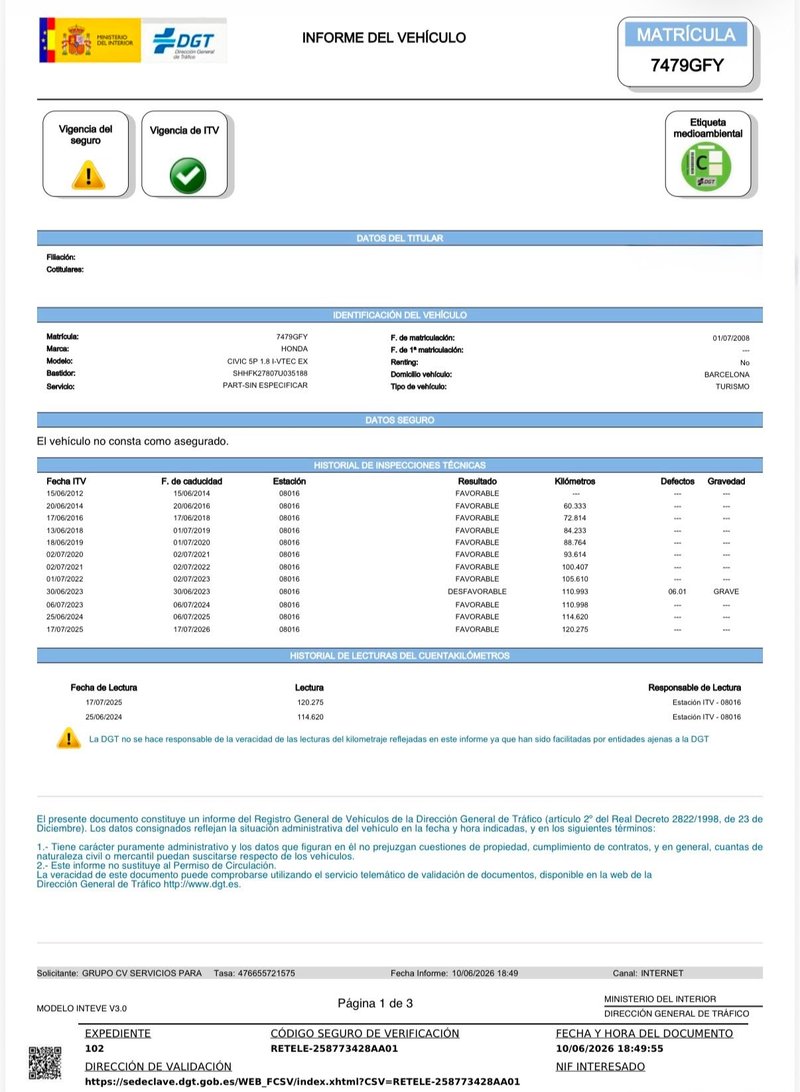
Task: Click the requester GRUPO CV SERVICIOS PARA
Action: point(142,973)
